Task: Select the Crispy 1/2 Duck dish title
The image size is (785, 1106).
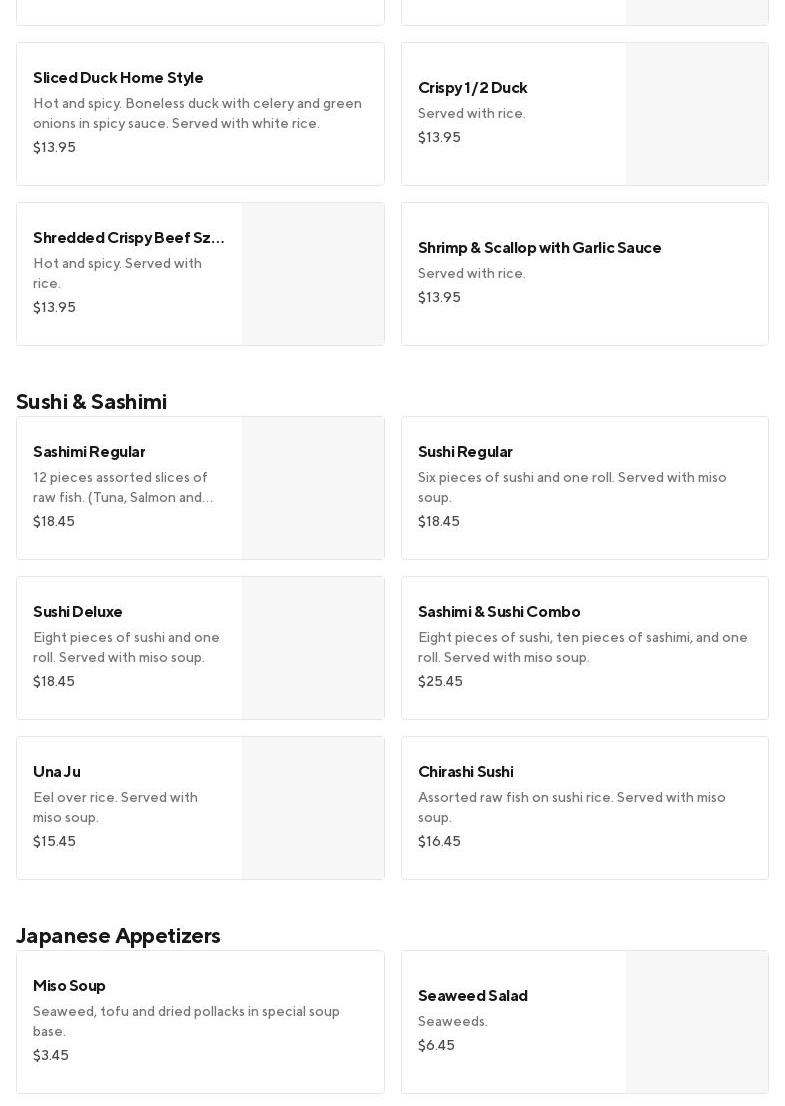Action: tap(472, 88)
